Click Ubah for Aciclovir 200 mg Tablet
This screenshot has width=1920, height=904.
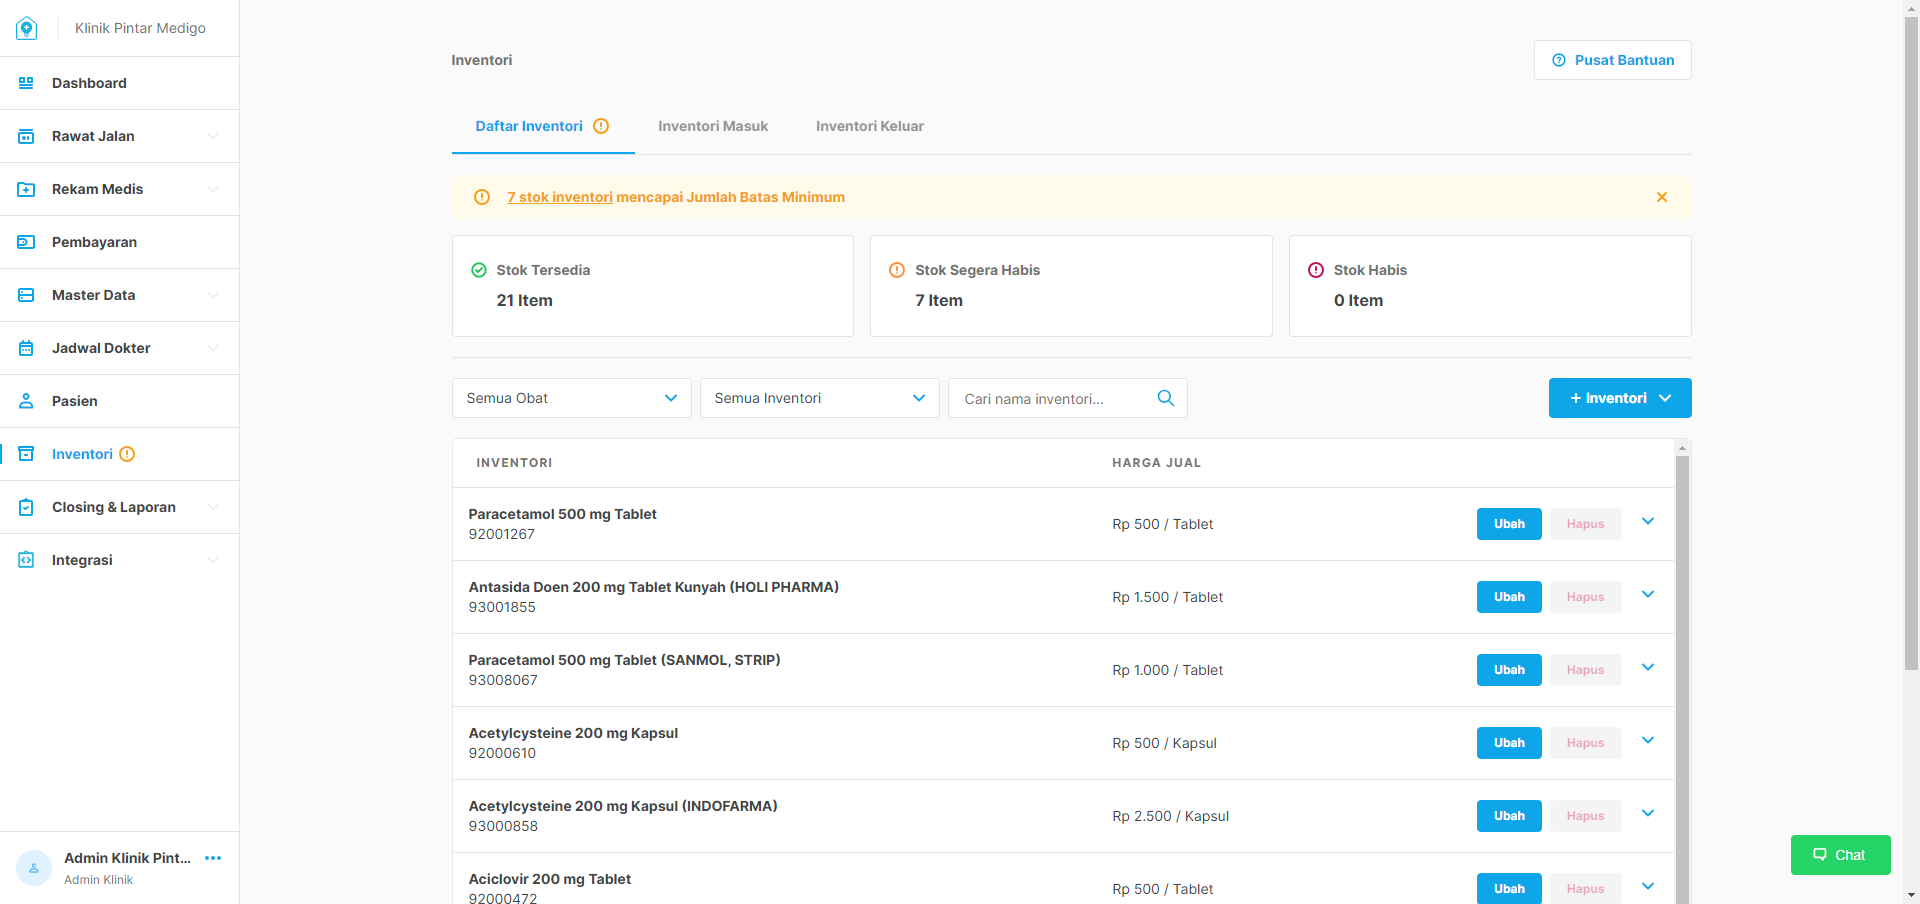(x=1509, y=888)
